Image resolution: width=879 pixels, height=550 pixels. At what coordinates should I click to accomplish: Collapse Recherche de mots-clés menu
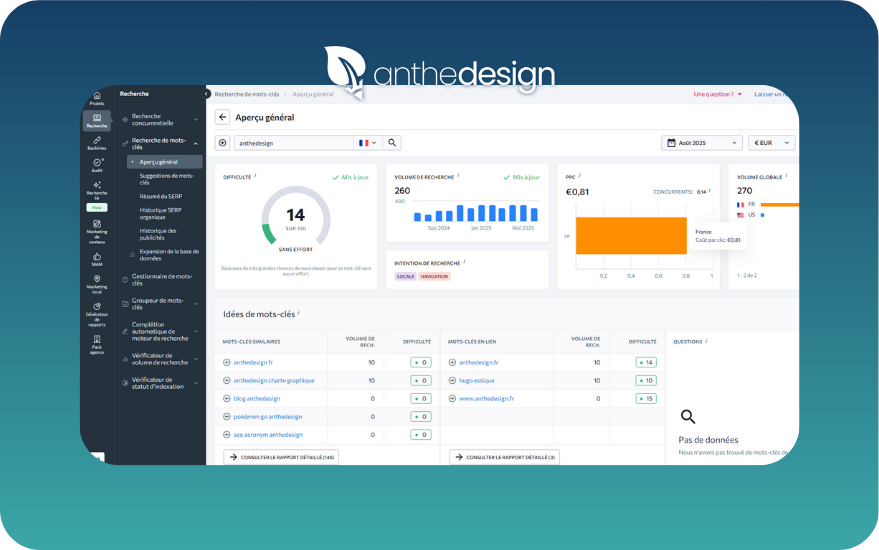pos(196,144)
